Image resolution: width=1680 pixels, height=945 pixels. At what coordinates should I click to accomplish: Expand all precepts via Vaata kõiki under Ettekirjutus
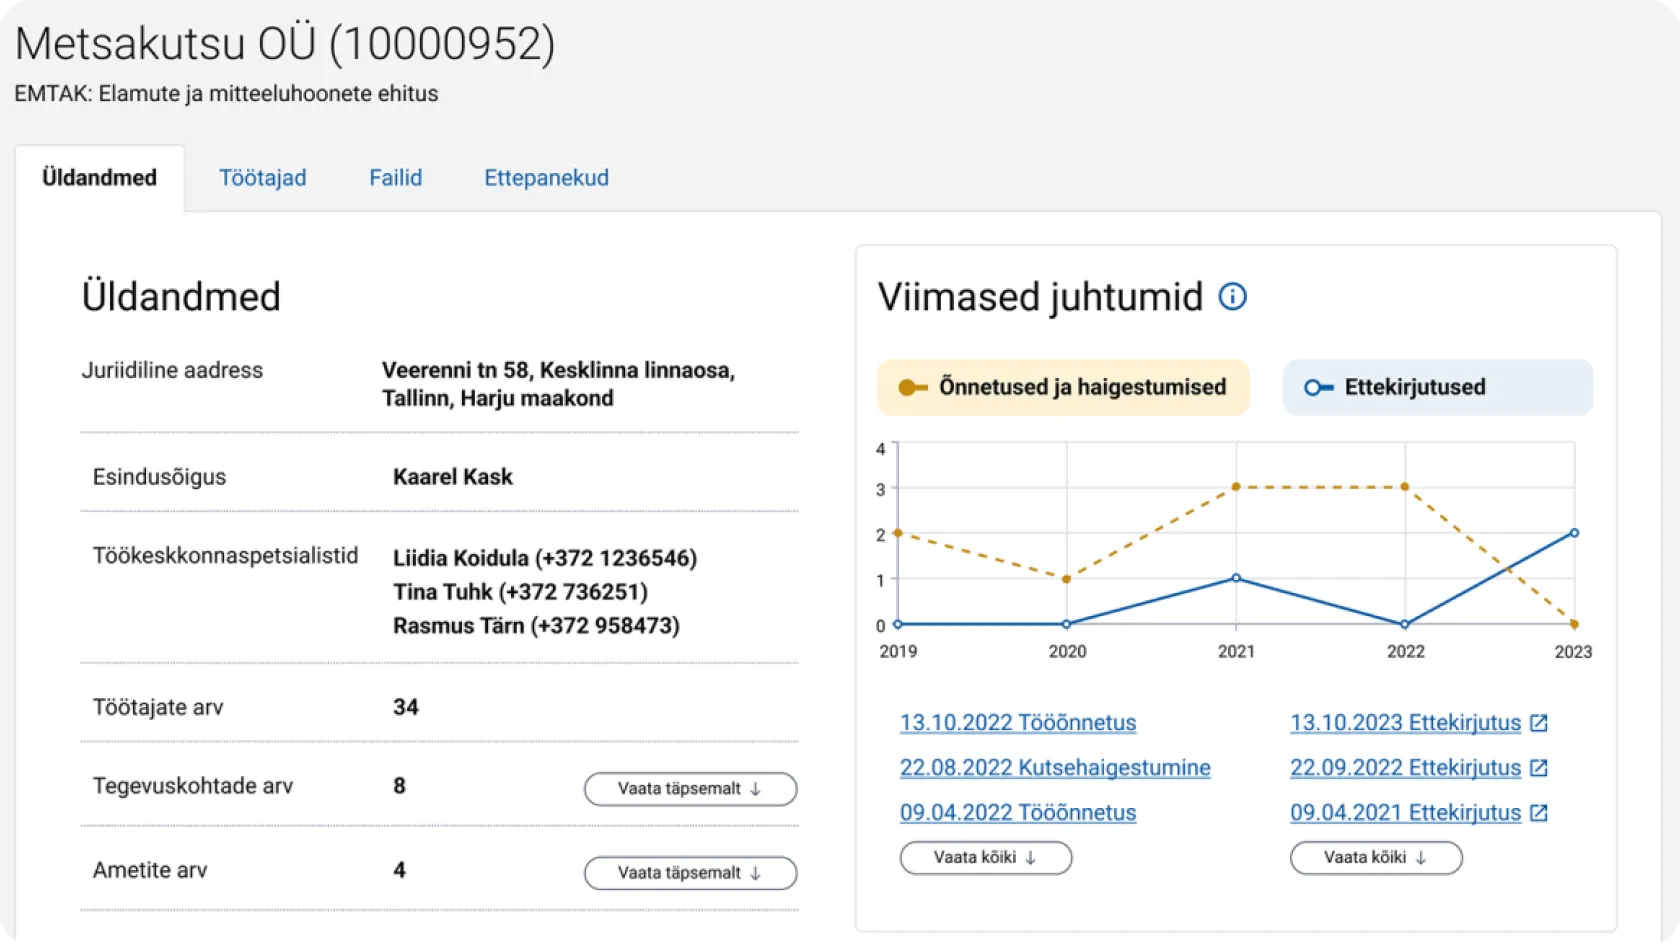pos(1375,858)
